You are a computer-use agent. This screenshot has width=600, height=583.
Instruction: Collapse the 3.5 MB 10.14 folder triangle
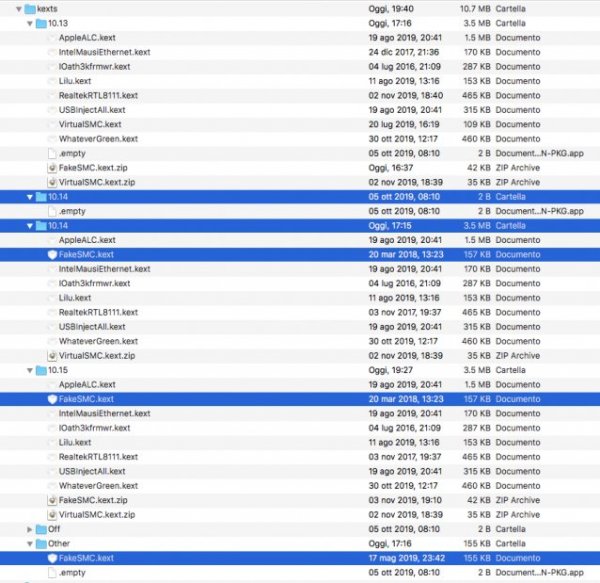pyautogui.click(x=29, y=226)
